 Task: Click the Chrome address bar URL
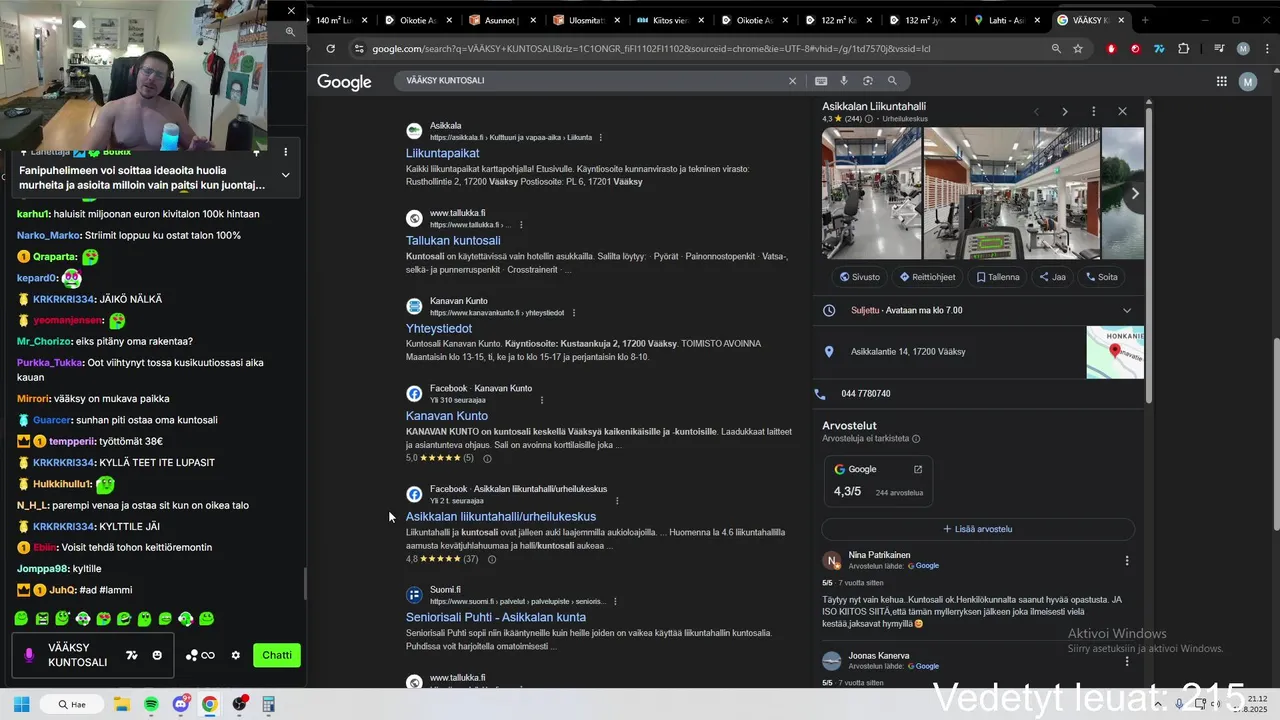650,48
